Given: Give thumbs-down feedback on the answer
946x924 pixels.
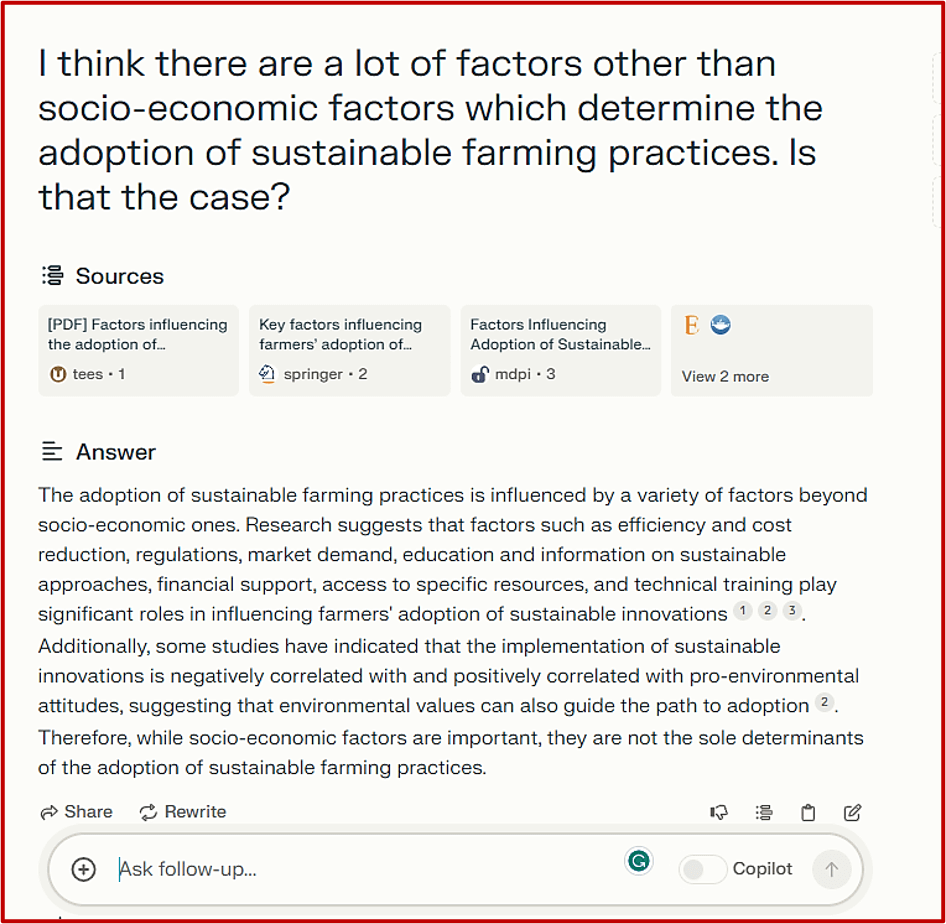Looking at the screenshot, I should 718,812.
